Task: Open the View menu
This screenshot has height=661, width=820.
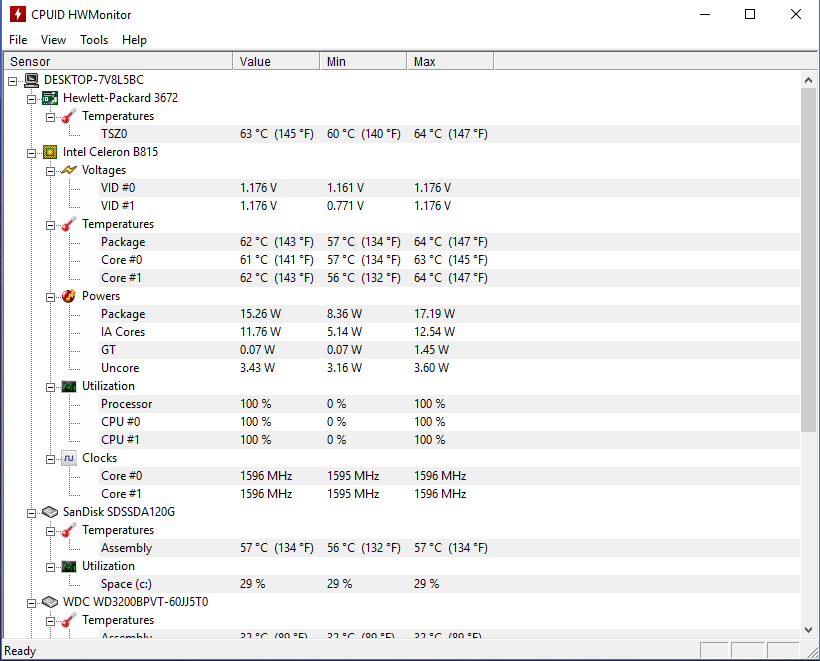Action: point(53,40)
